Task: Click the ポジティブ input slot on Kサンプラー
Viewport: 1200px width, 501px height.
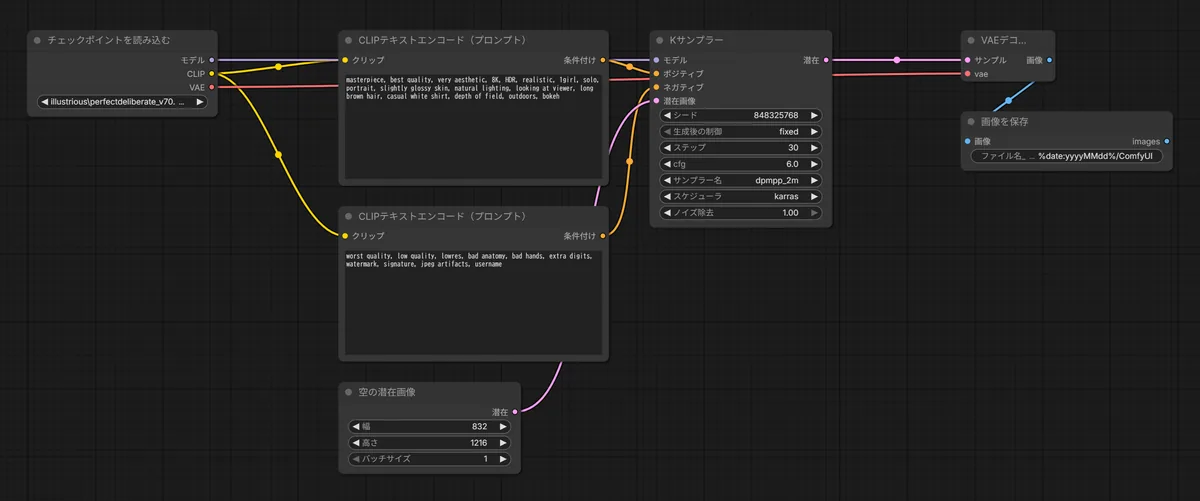Action: pyautogui.click(x=657, y=73)
